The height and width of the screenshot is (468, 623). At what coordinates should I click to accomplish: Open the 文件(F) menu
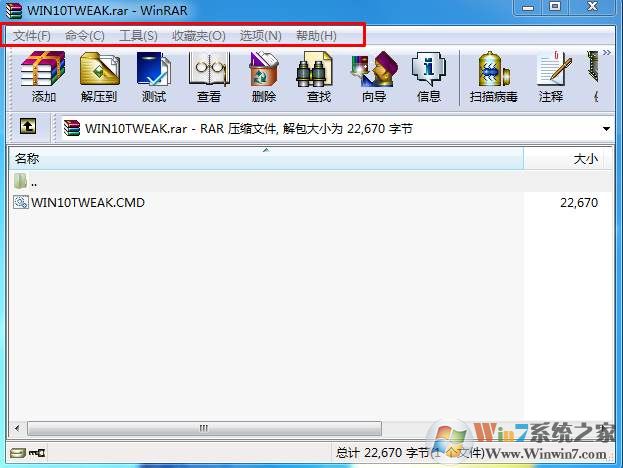tap(32, 36)
